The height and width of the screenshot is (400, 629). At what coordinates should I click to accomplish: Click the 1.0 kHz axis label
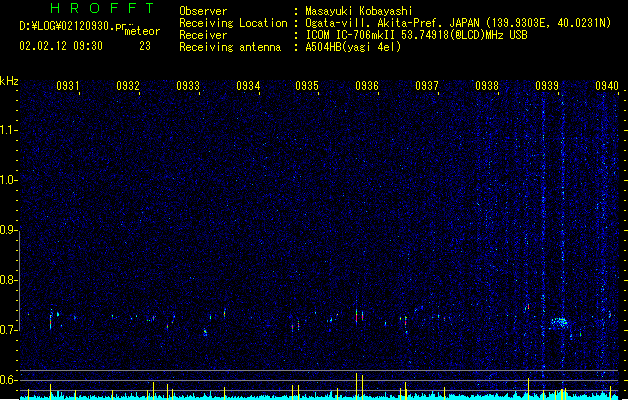[8, 180]
